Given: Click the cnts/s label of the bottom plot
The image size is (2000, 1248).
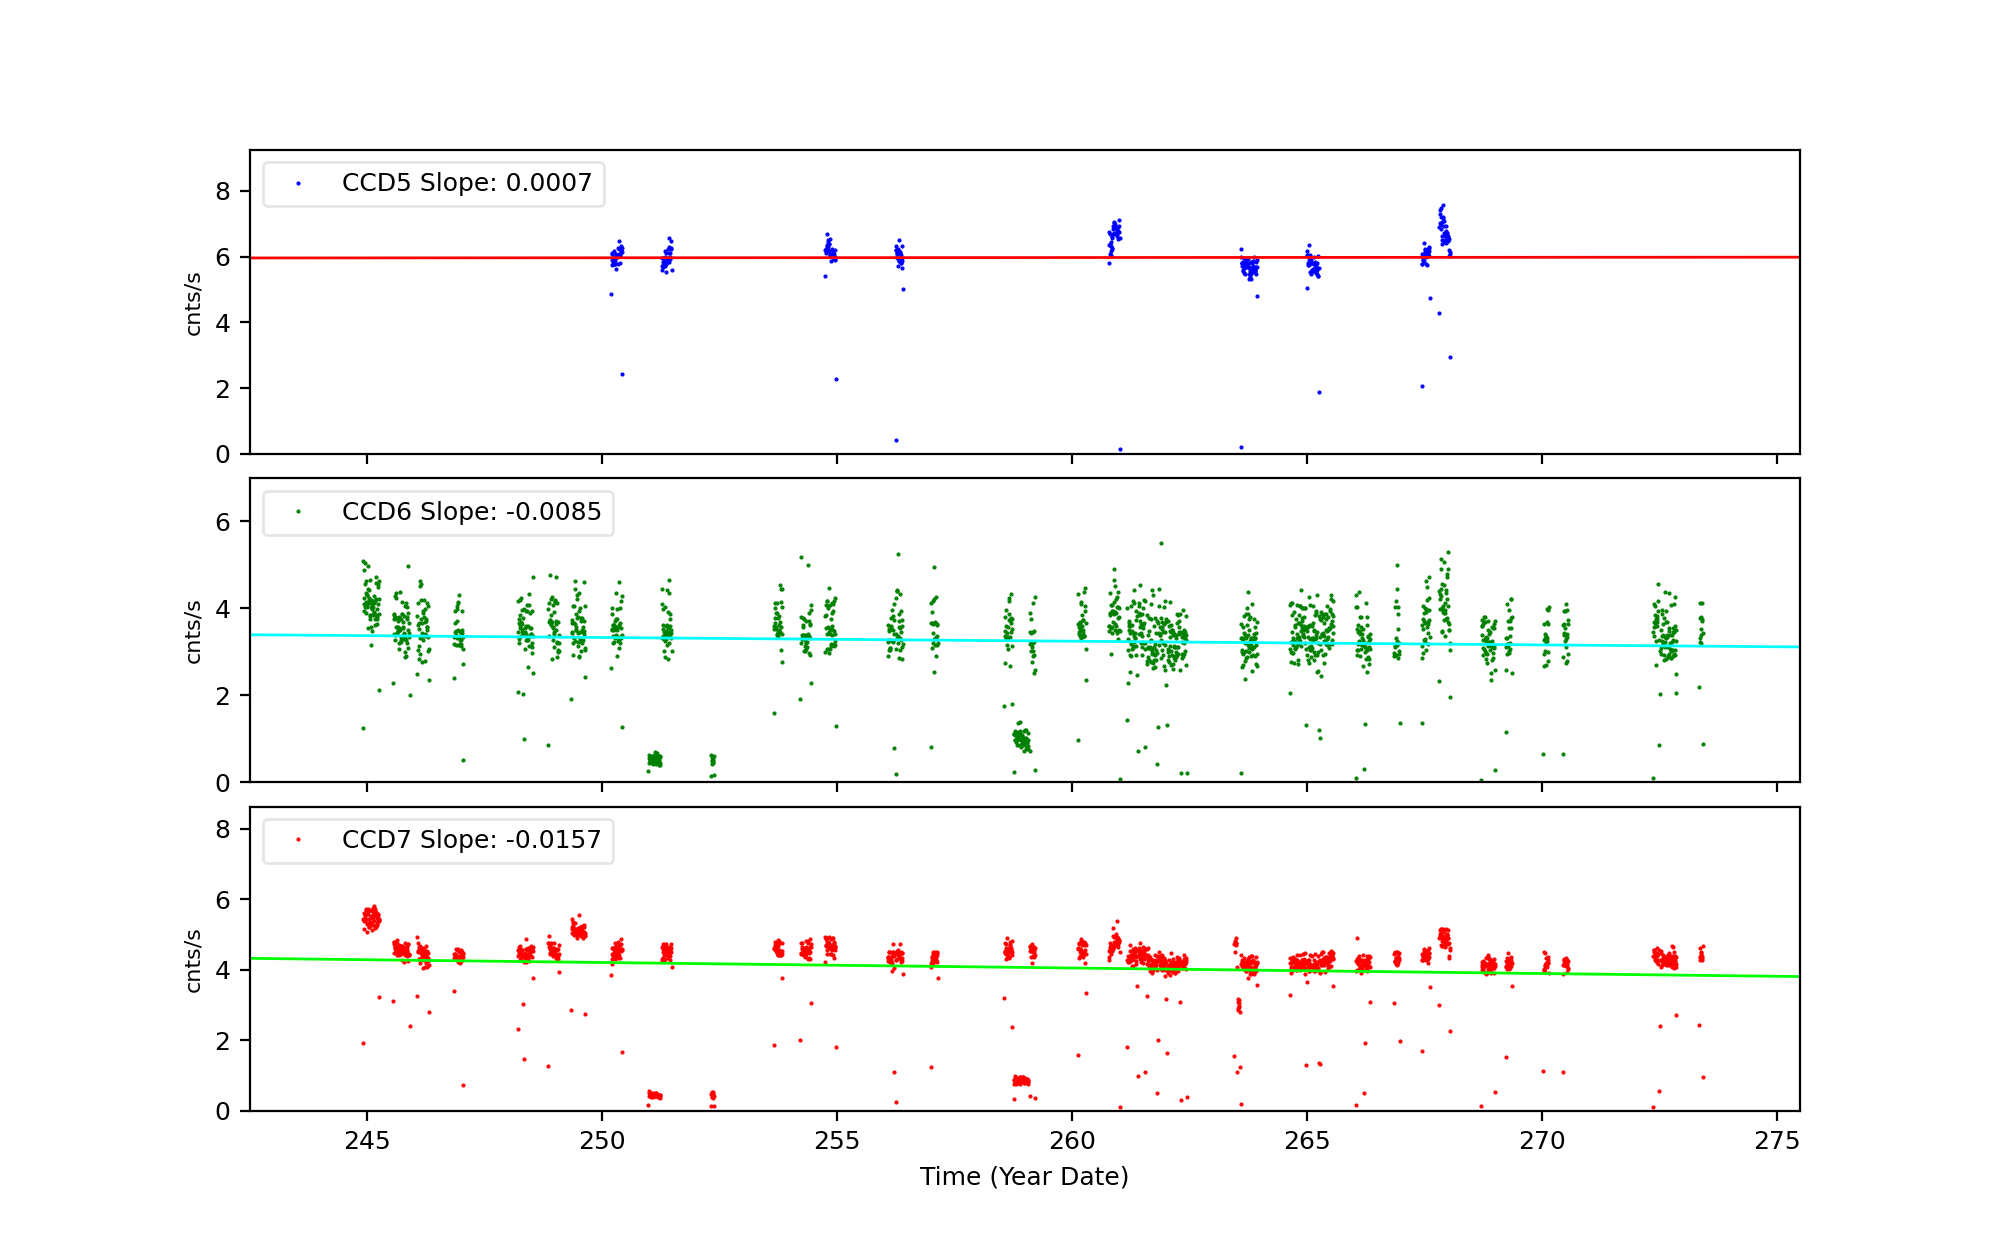Looking at the screenshot, I should (x=194, y=960).
